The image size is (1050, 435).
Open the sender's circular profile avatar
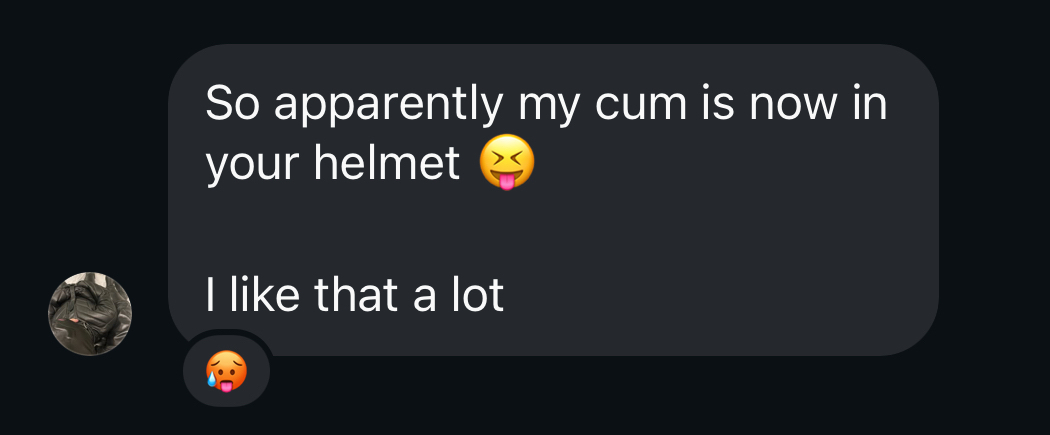(x=90, y=313)
